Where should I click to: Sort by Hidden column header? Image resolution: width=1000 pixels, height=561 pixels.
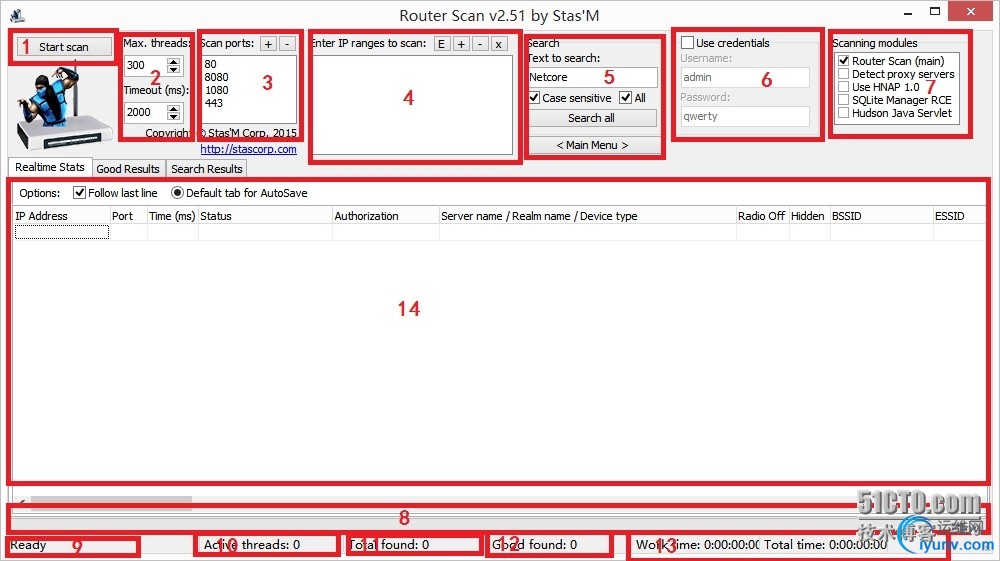click(x=809, y=216)
